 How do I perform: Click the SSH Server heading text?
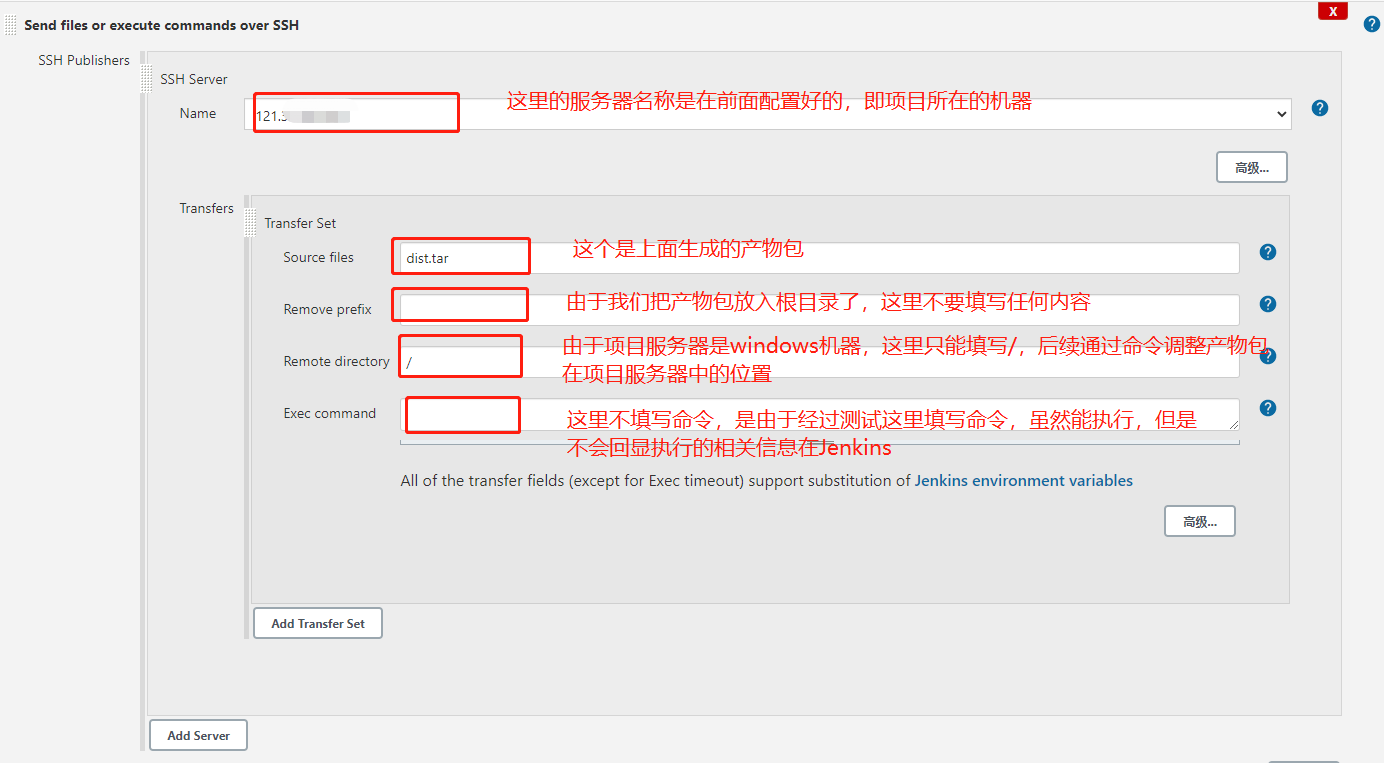click(x=194, y=79)
